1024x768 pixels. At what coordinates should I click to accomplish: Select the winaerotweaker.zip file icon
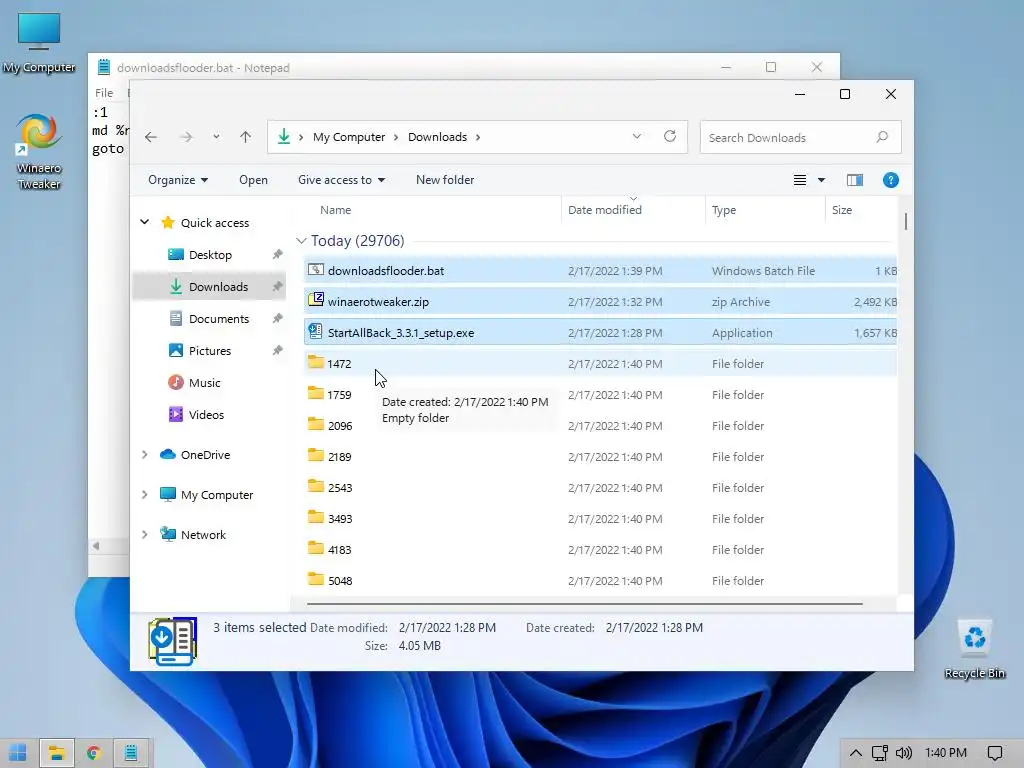316,300
